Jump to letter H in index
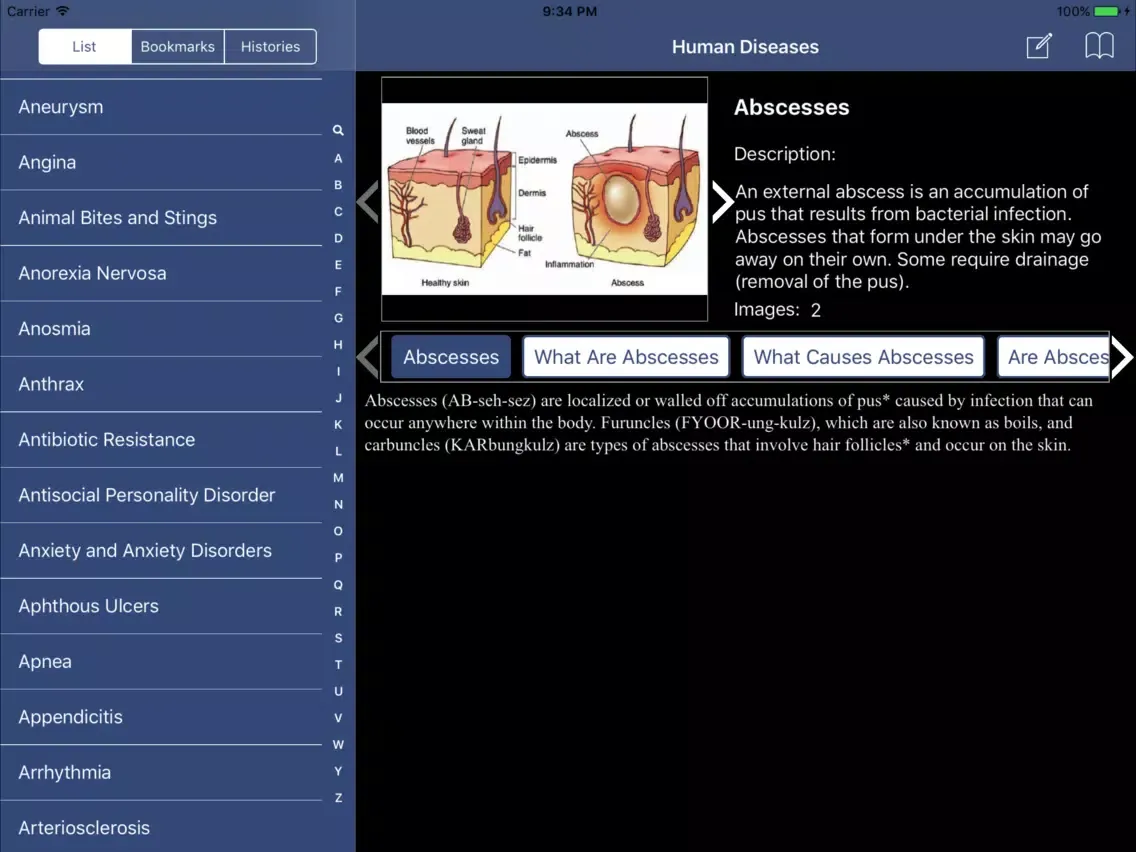Viewport: 1136px width, 852px height. (x=338, y=345)
